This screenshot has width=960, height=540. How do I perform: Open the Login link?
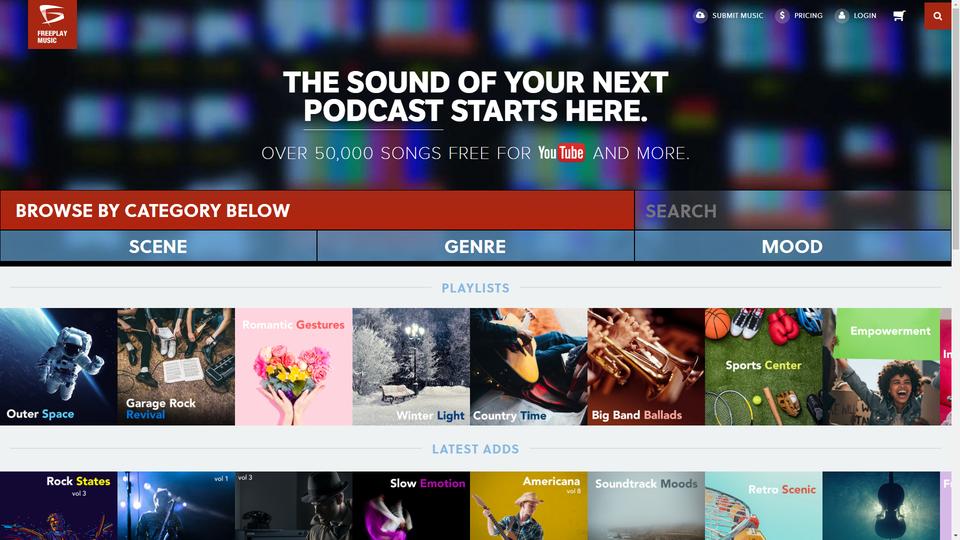click(864, 15)
